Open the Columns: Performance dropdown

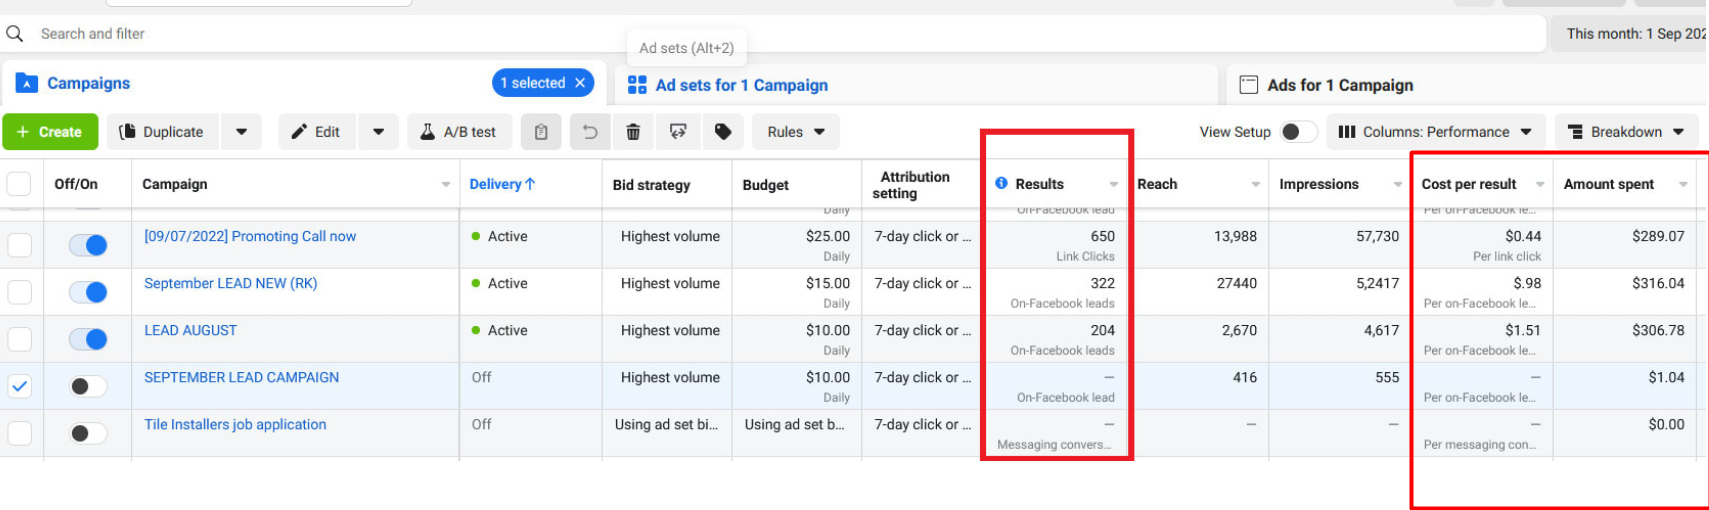coord(1435,132)
